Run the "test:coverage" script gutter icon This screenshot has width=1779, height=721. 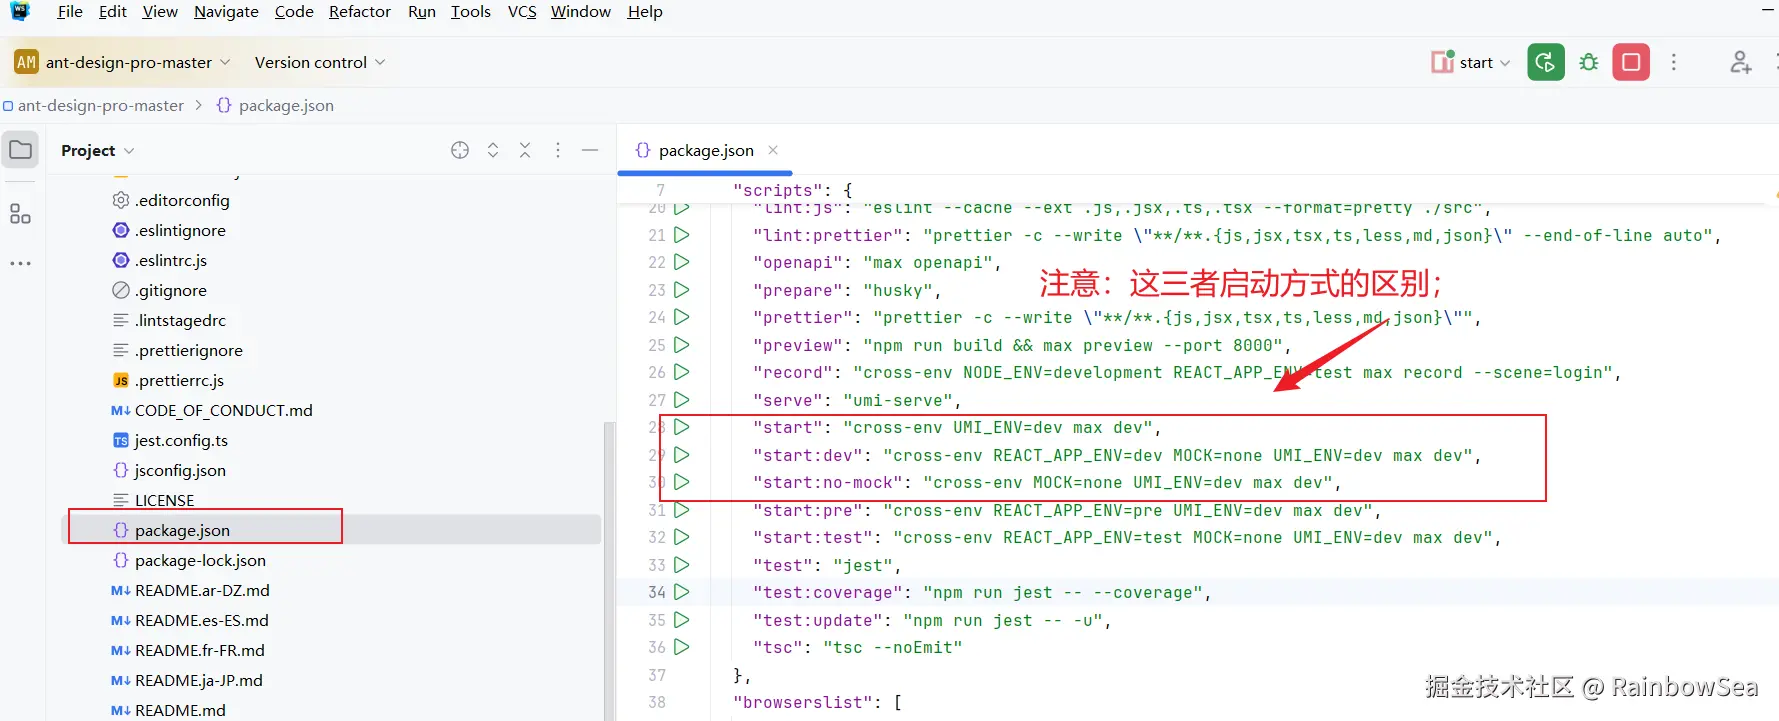(x=682, y=592)
